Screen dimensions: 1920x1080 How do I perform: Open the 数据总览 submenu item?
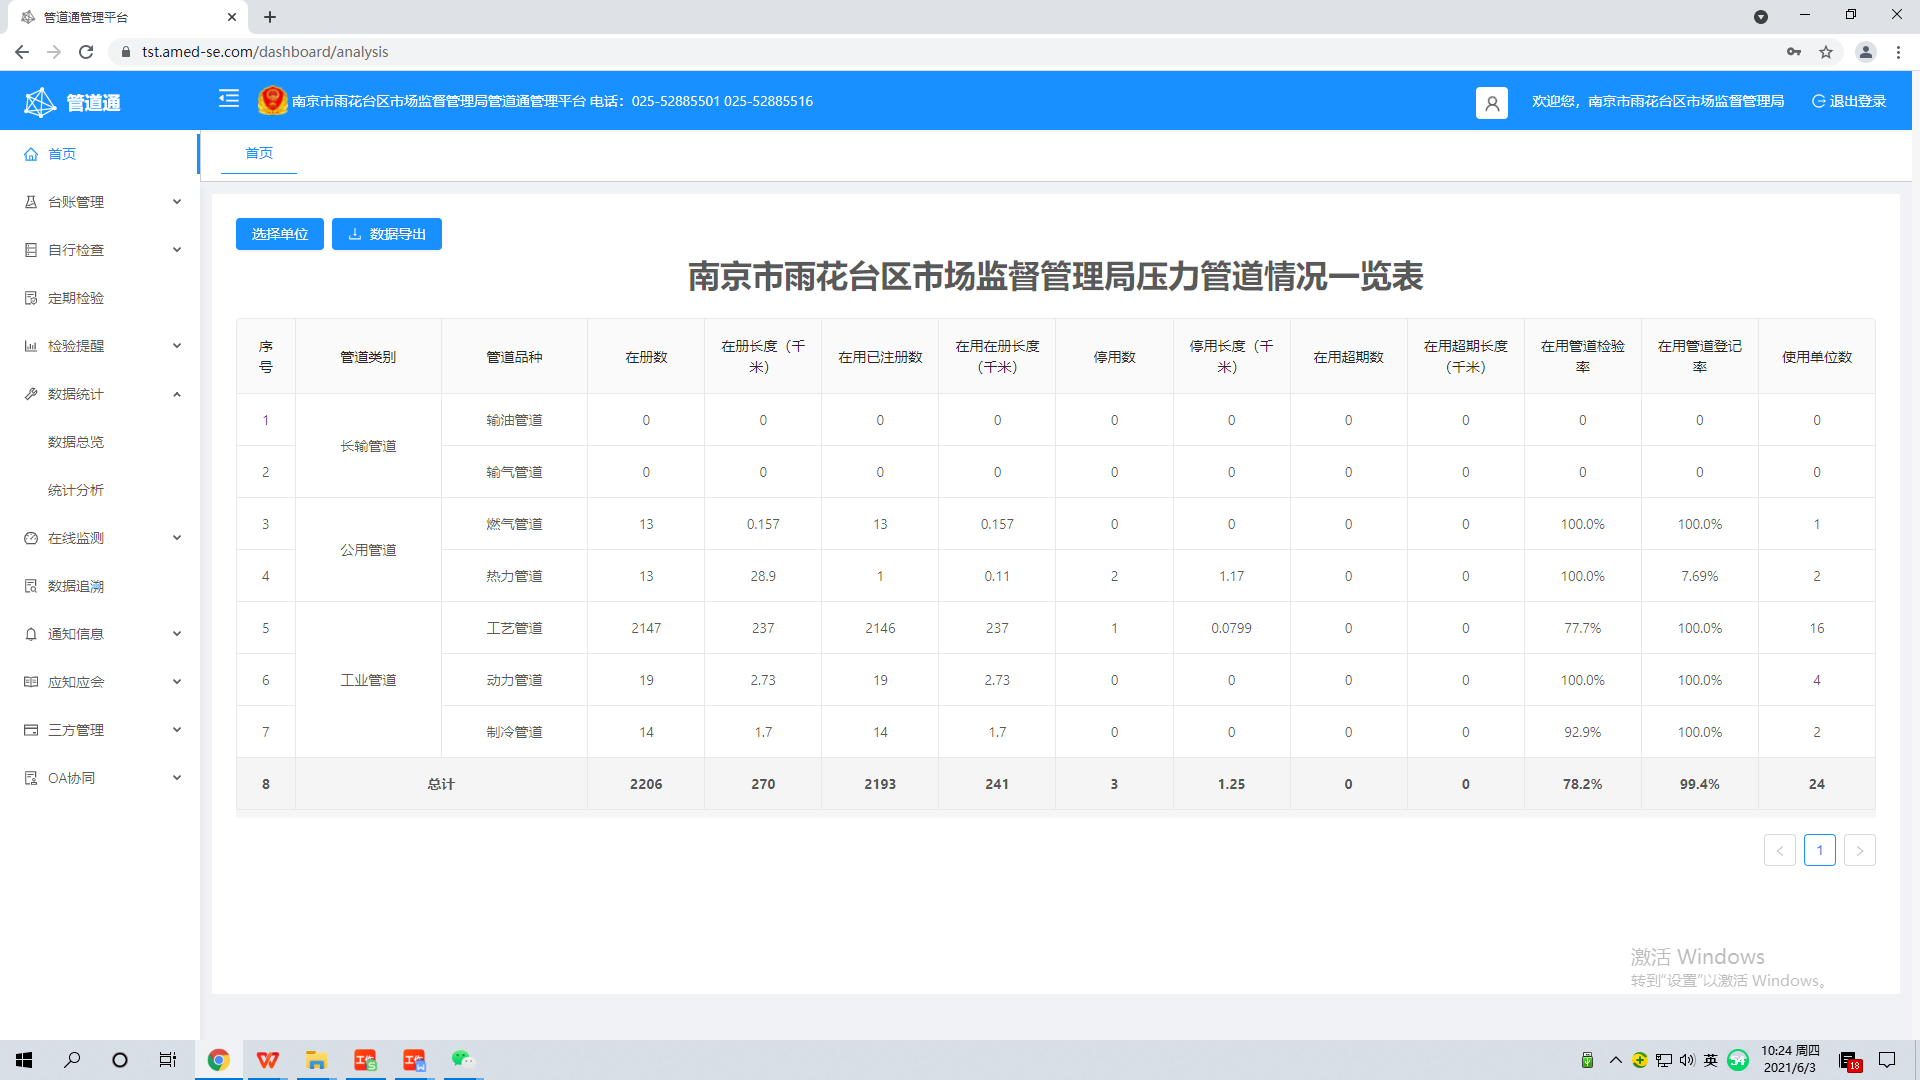coord(76,442)
